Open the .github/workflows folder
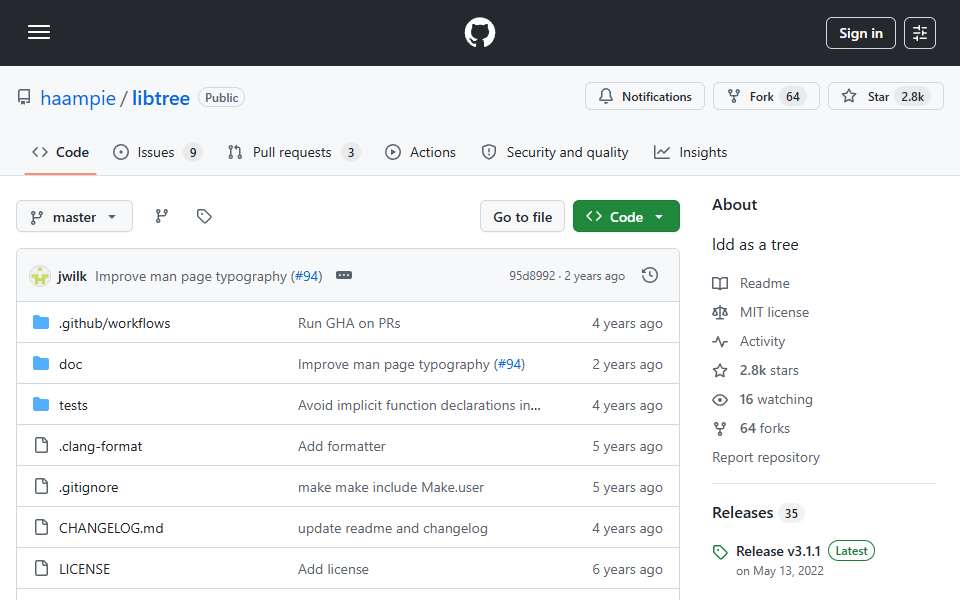This screenshot has height=600, width=960. (x=114, y=323)
